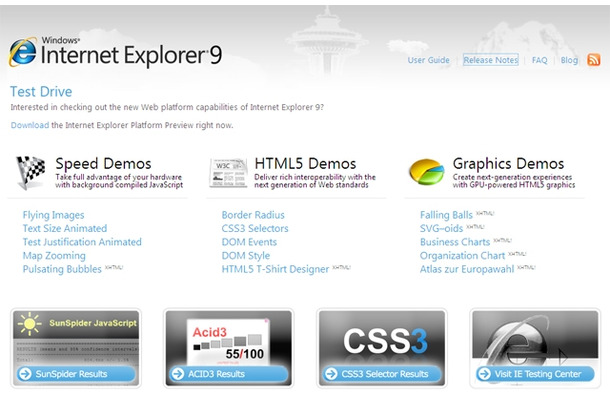Open the orange RSS feed icon
The image size is (610, 400).
click(594, 60)
